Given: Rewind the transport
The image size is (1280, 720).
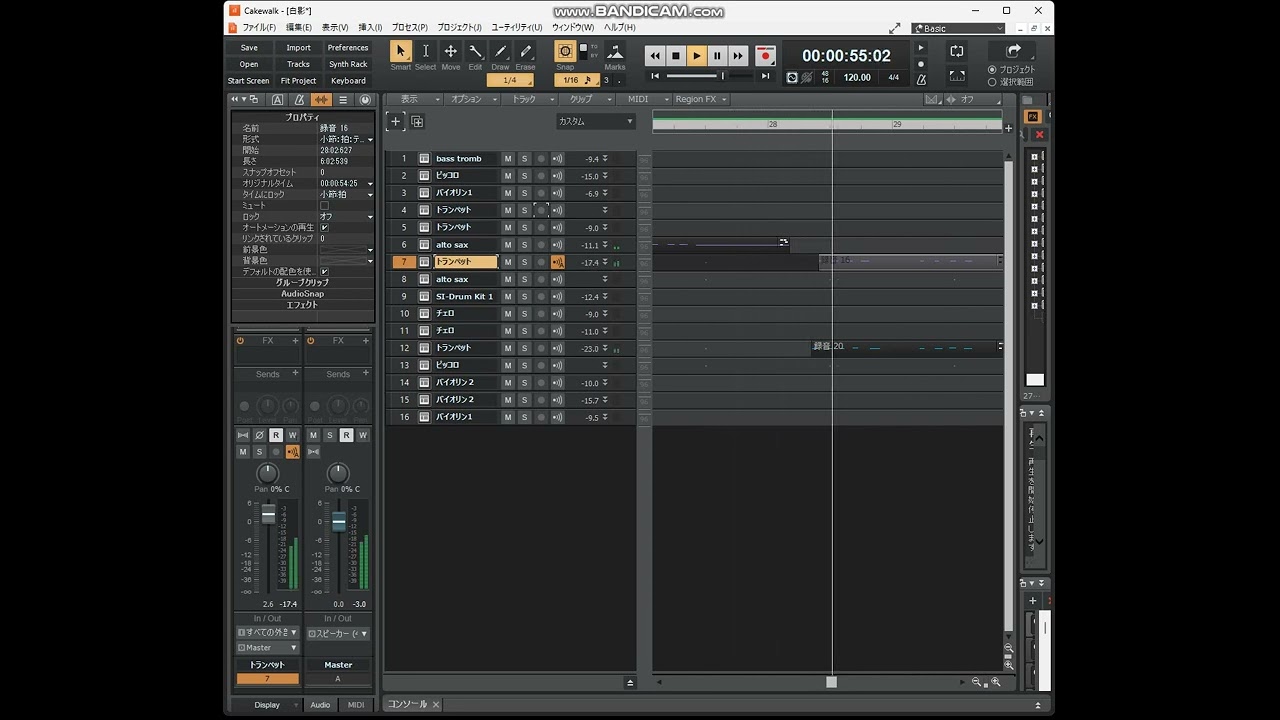Looking at the screenshot, I should [655, 56].
